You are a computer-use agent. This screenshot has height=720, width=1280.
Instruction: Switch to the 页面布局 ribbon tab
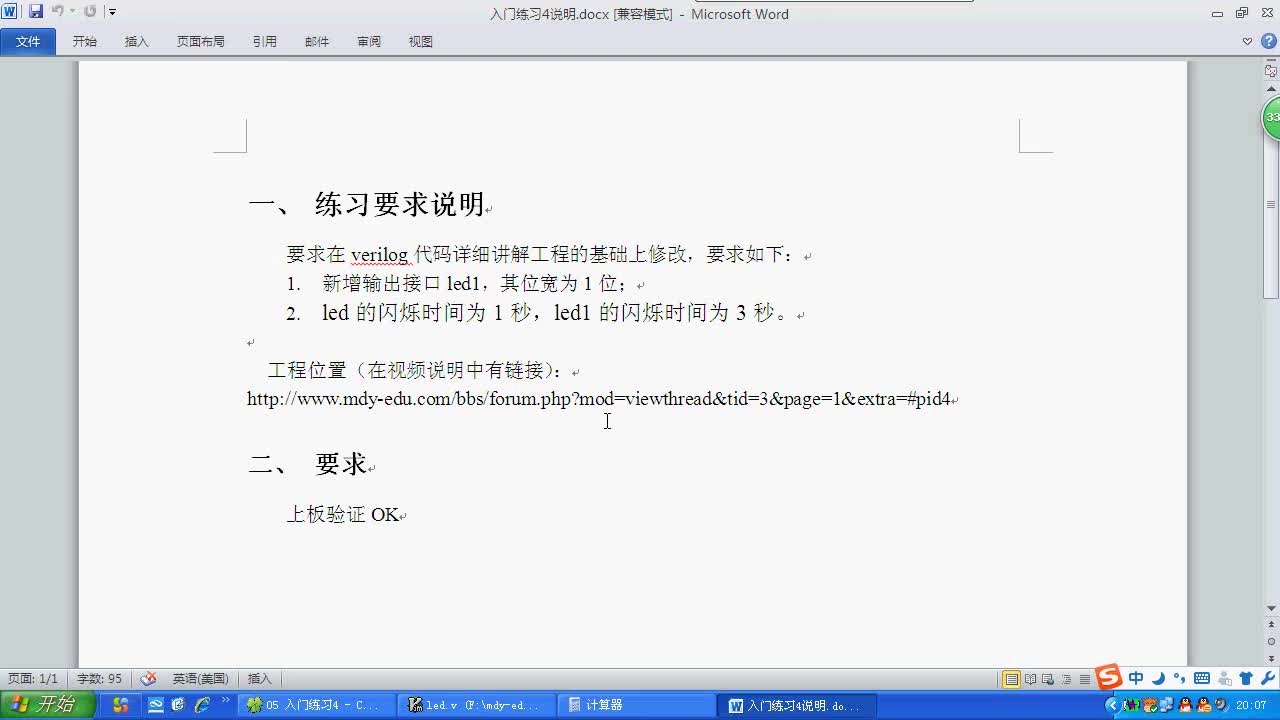[x=201, y=42]
